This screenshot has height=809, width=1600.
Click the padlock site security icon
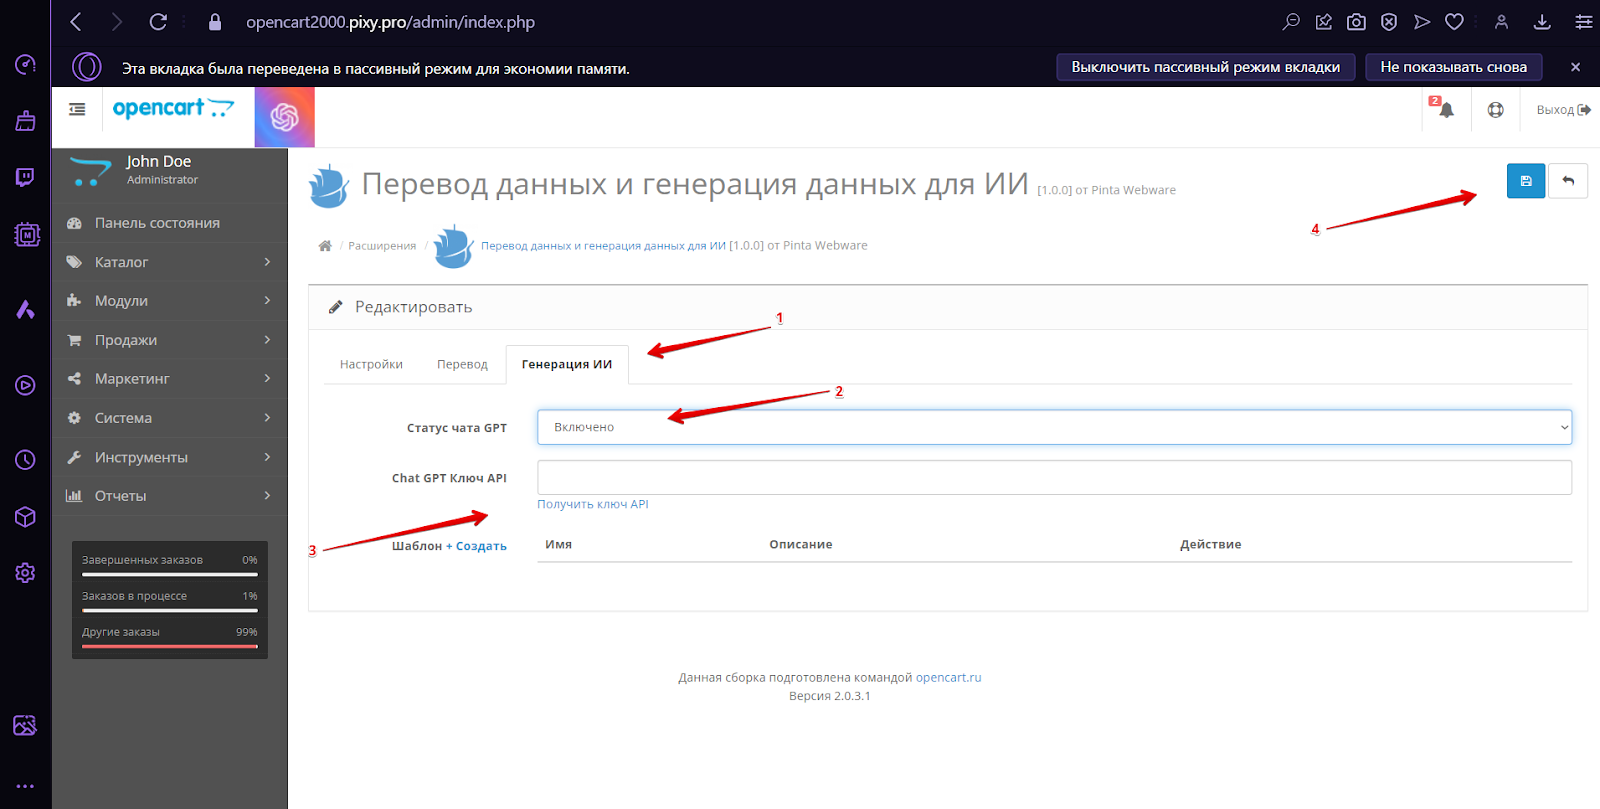click(x=215, y=22)
